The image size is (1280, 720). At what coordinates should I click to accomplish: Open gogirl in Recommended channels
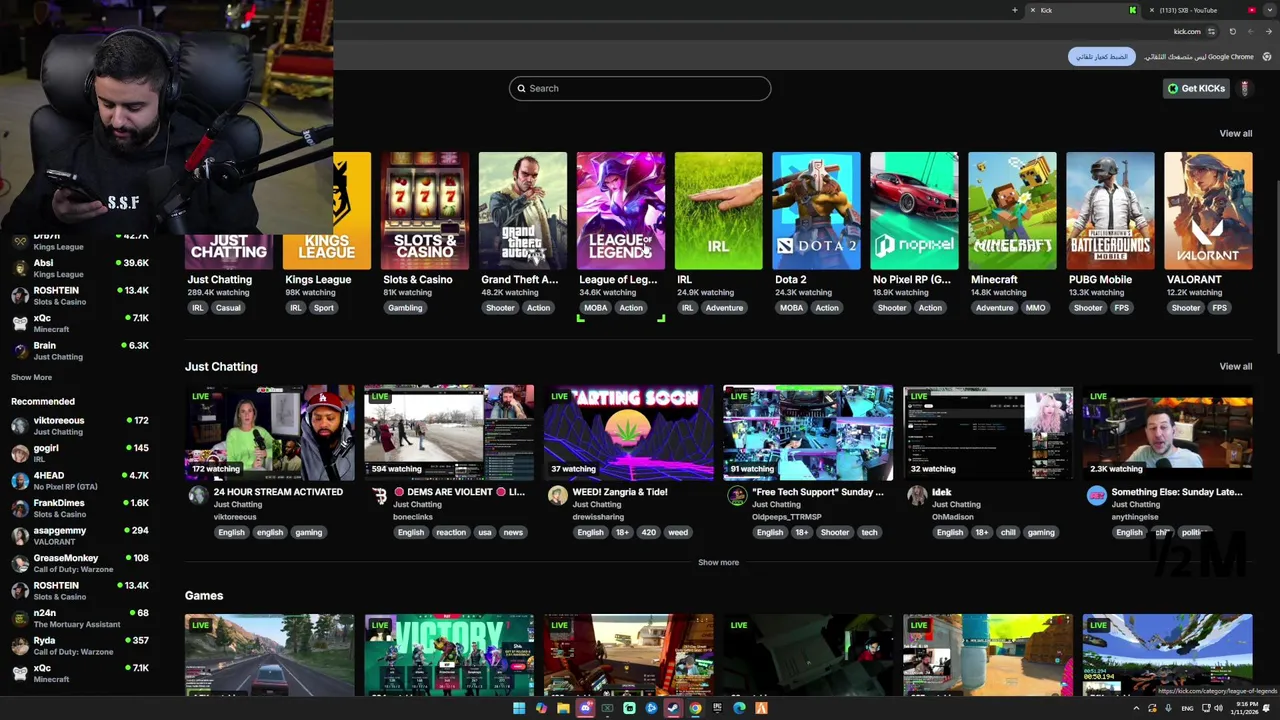pyautogui.click(x=80, y=453)
